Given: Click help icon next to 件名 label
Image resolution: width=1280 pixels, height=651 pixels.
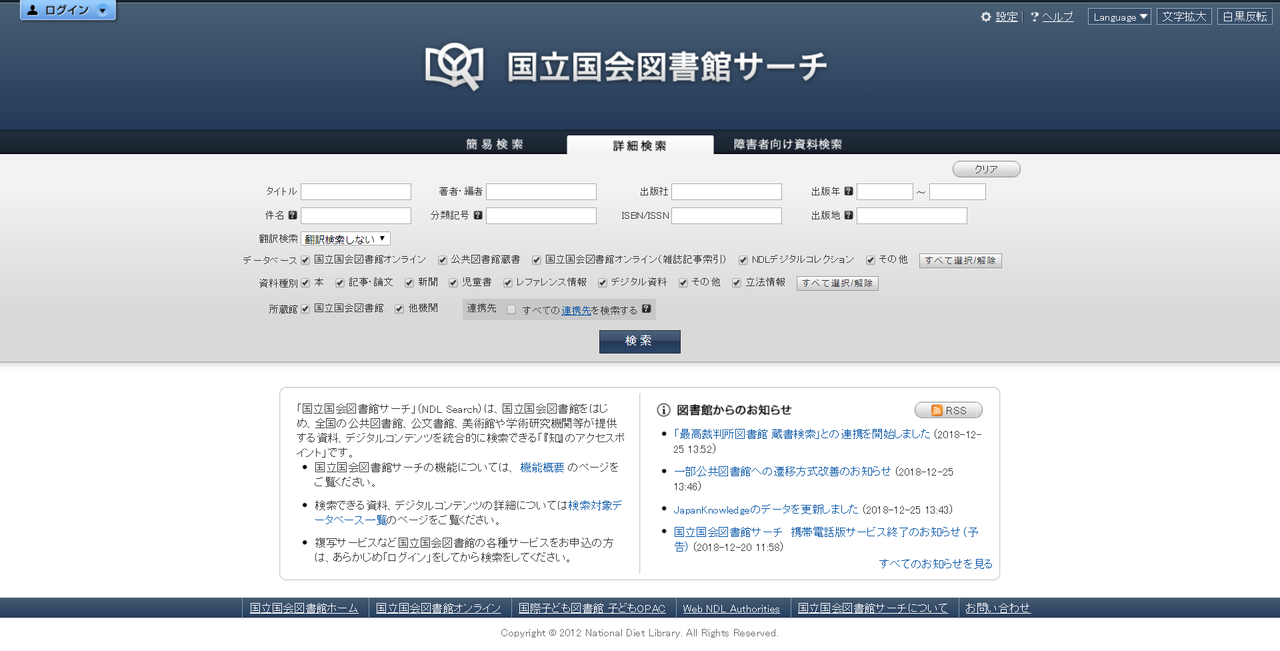Looking at the screenshot, I should [x=293, y=215].
